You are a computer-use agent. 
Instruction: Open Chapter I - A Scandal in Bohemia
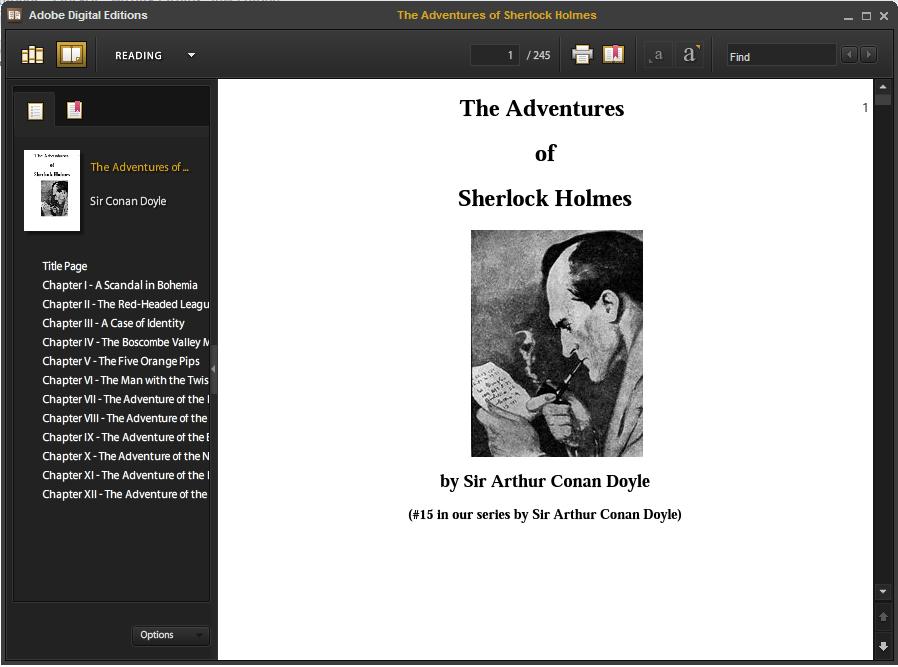pos(120,285)
